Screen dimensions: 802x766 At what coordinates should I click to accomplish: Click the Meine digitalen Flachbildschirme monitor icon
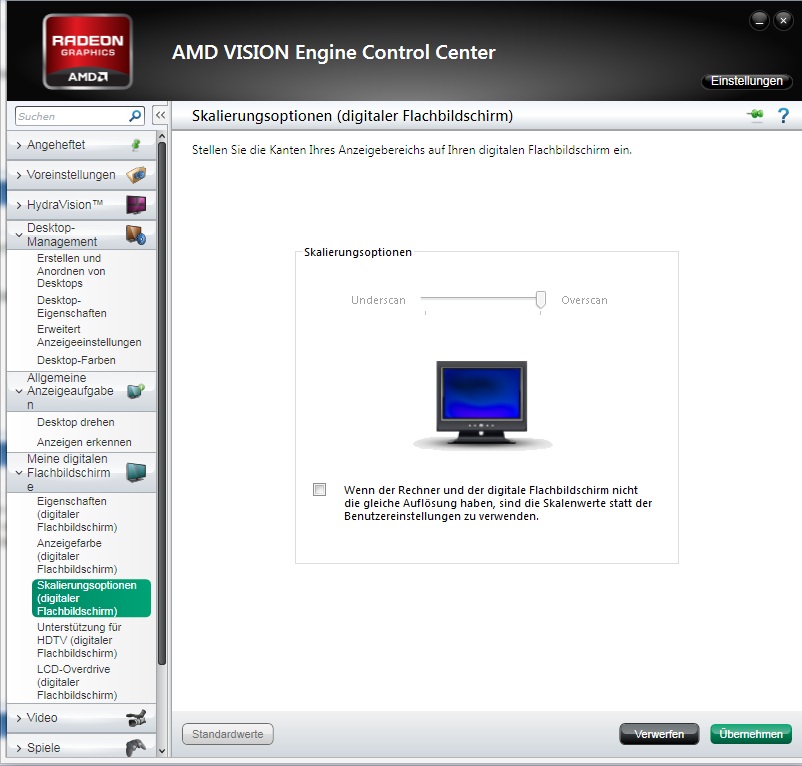[136, 472]
